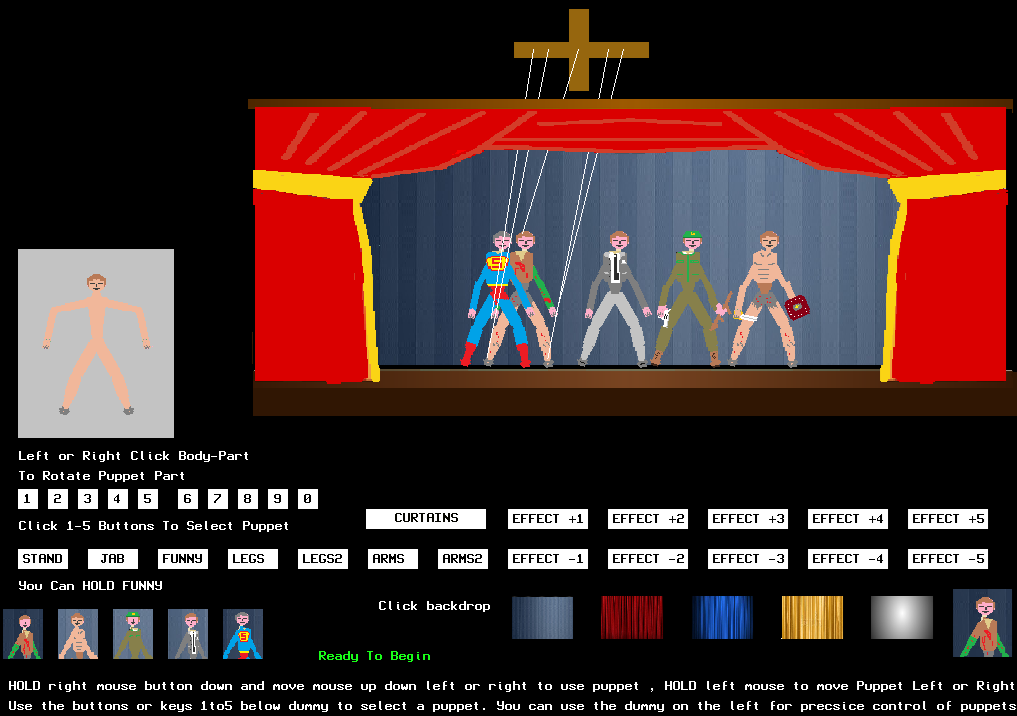Click the 'Click backdrop' label
Viewport: 1017px width, 716px height.
pos(434,606)
